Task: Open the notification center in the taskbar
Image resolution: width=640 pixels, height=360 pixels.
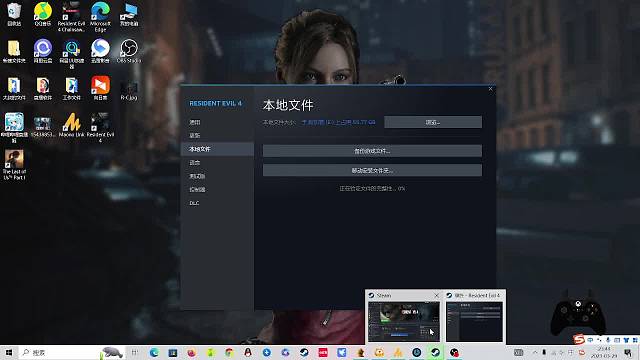Action: 629,352
